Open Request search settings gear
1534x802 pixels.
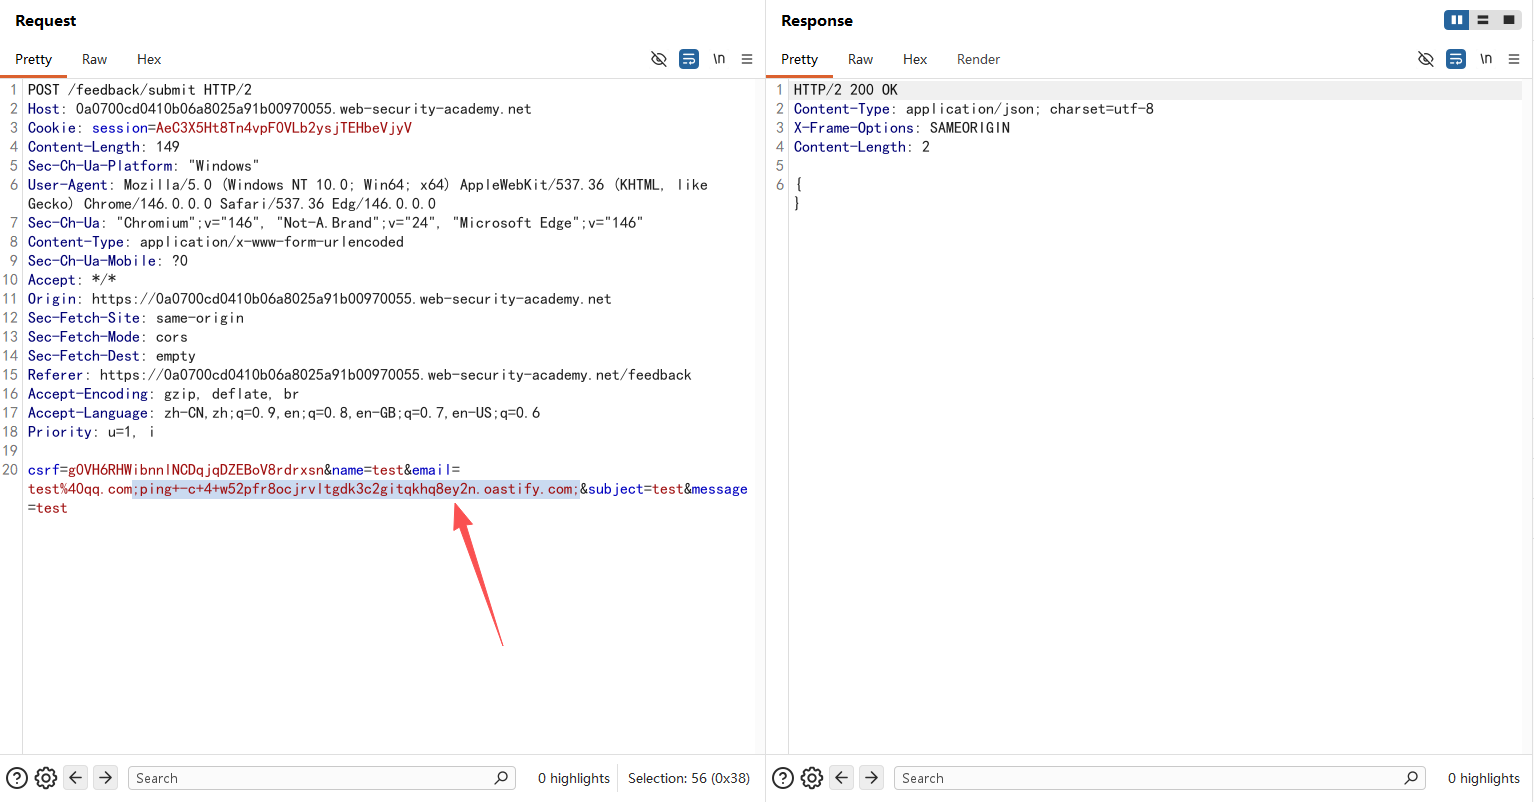(x=46, y=778)
